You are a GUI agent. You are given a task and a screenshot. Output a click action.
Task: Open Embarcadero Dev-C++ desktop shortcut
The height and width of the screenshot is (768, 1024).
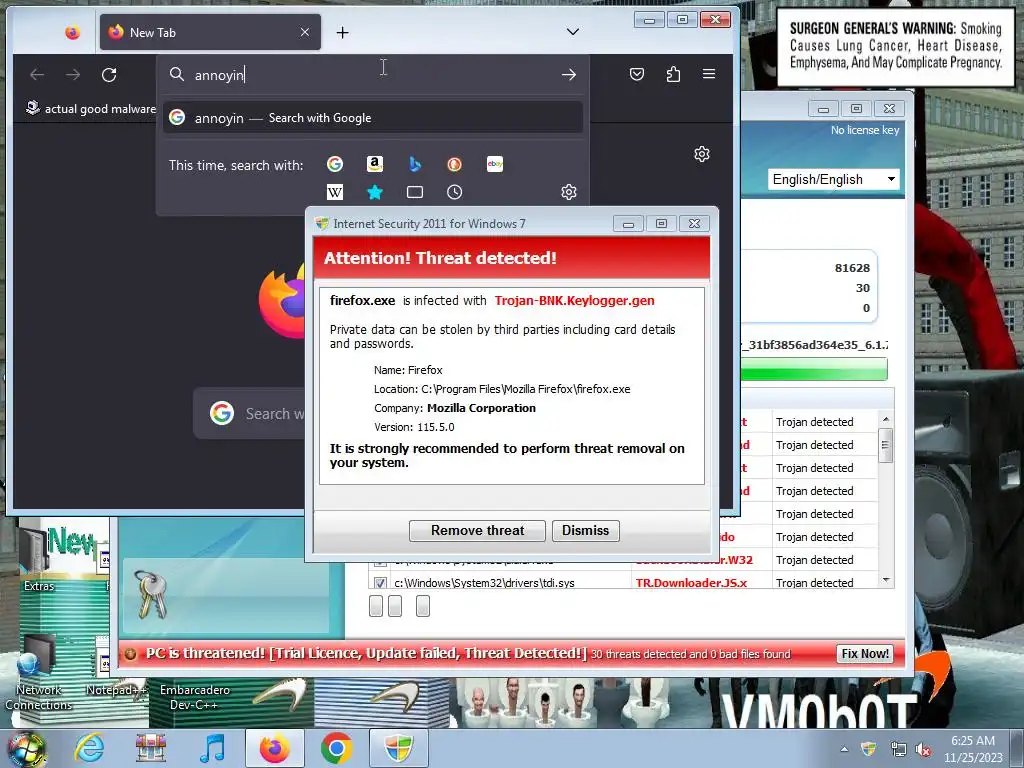coord(195,697)
